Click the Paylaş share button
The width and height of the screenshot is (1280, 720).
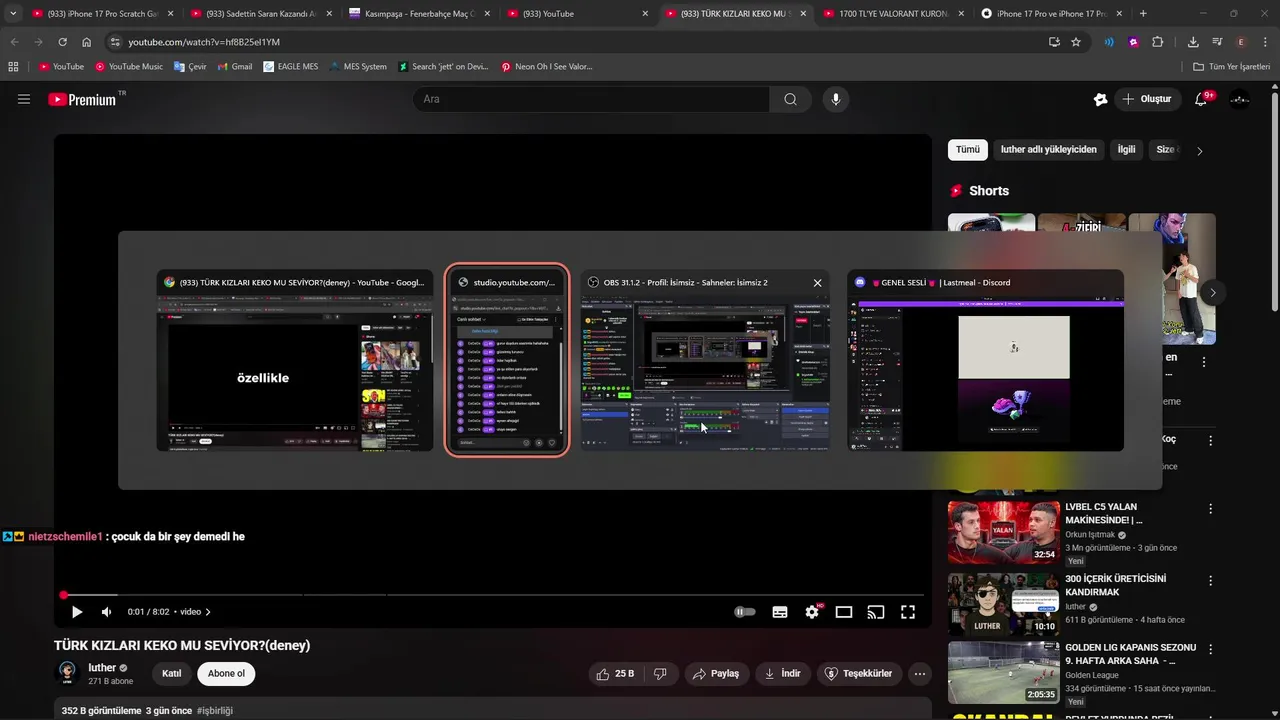coord(716,674)
